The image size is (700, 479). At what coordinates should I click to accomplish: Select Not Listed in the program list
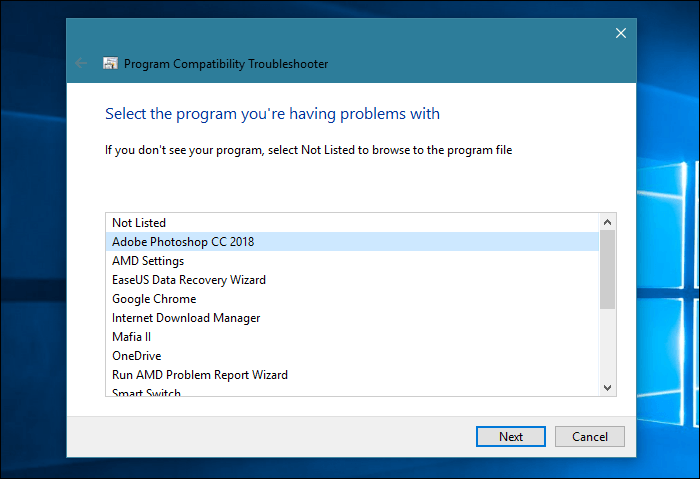pyautogui.click(x=139, y=222)
